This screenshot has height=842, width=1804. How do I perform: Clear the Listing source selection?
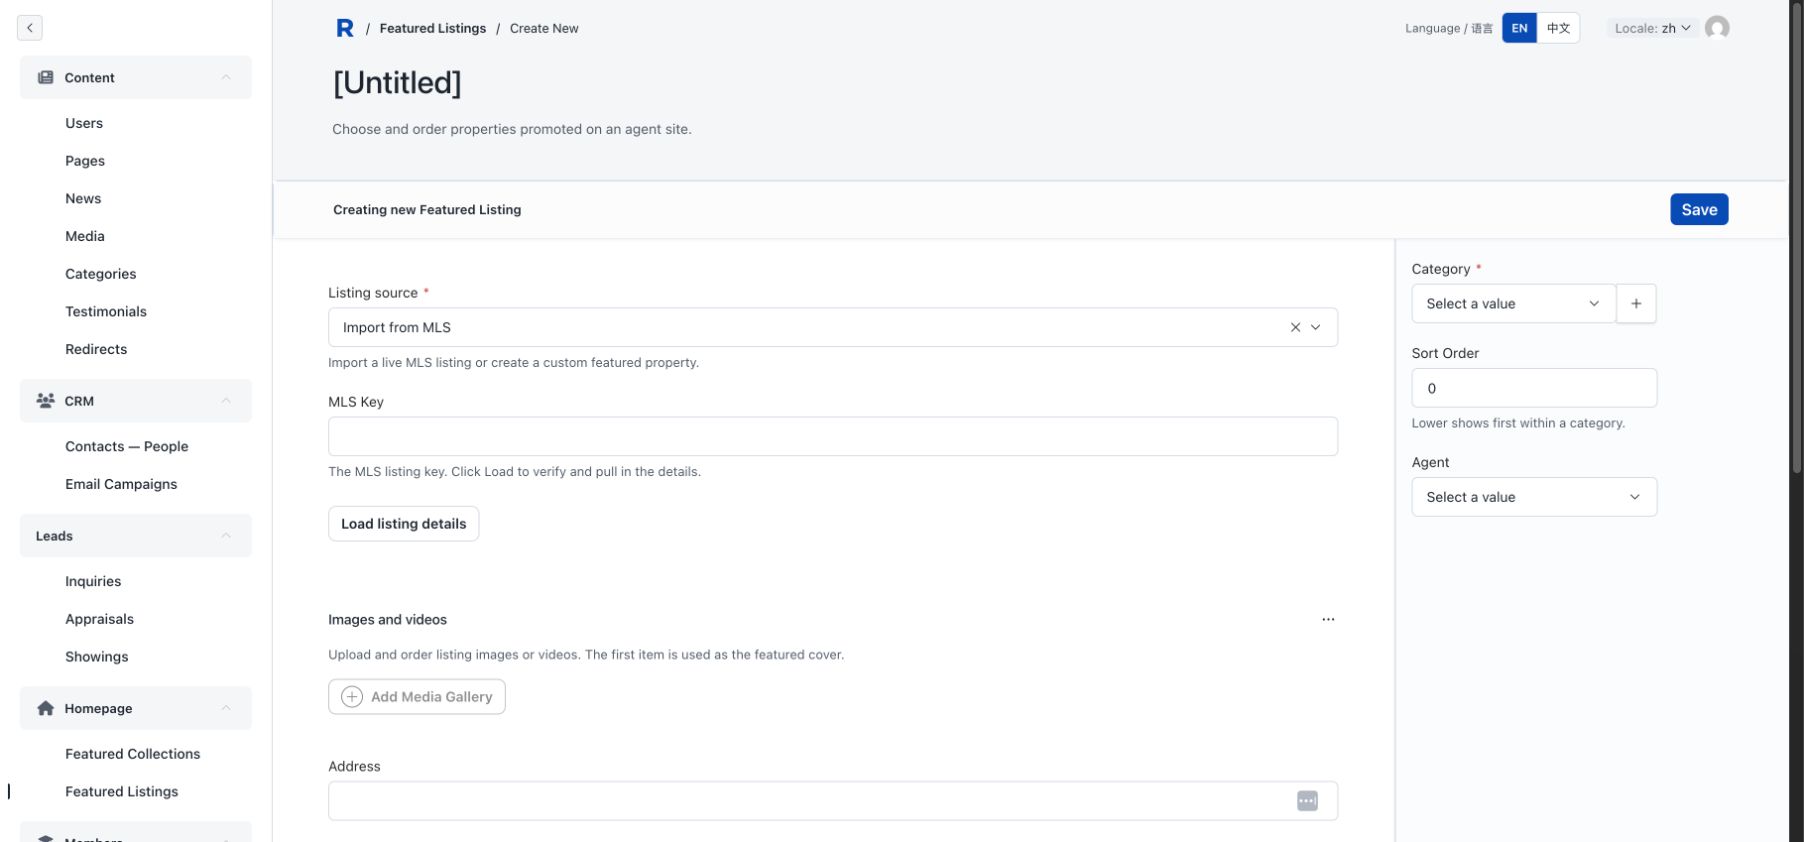pos(1295,327)
